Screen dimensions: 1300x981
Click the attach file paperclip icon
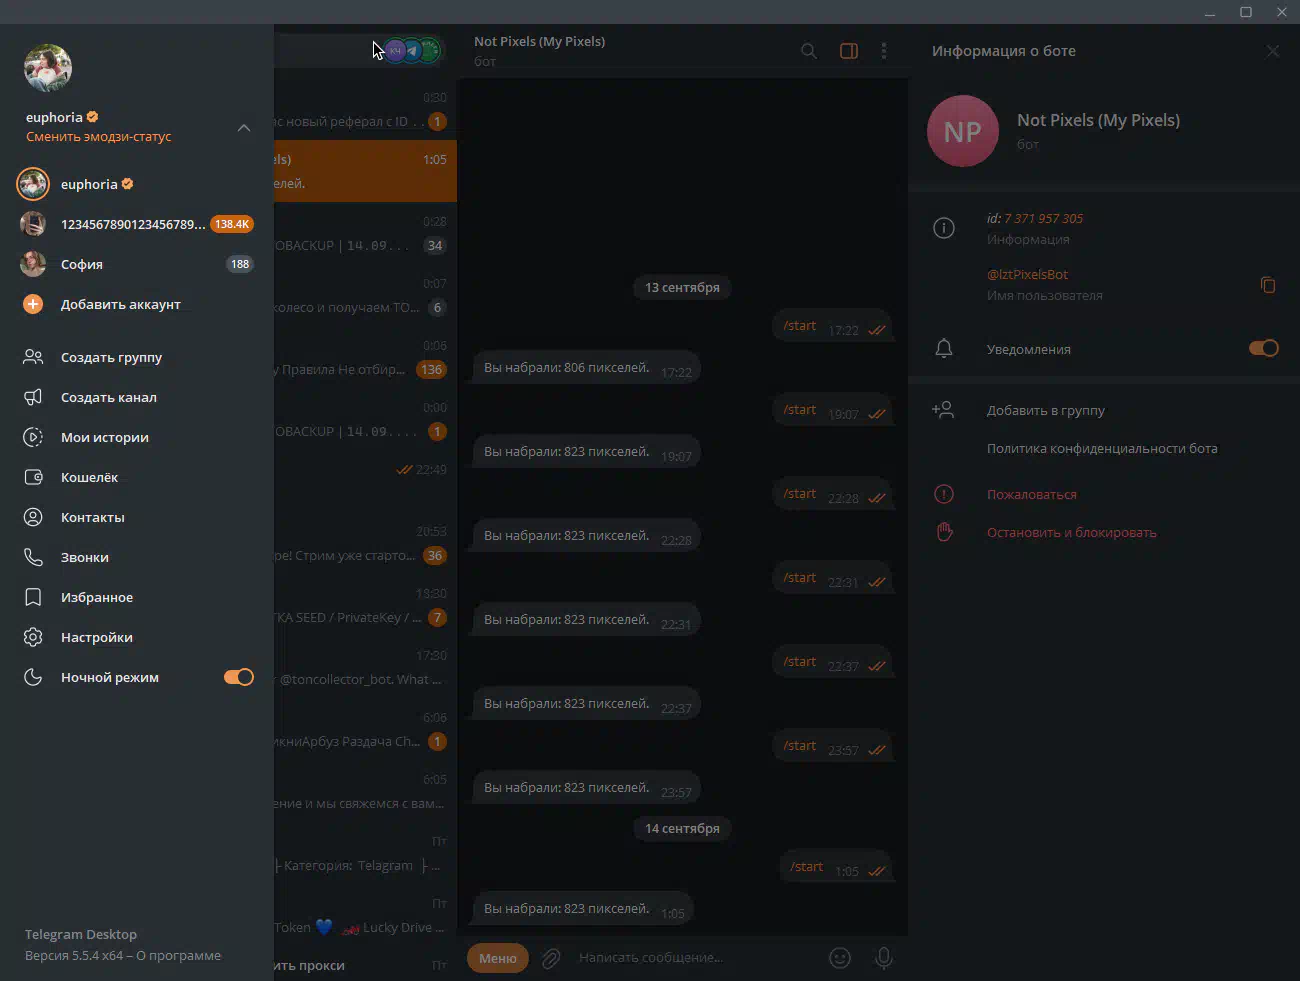(551, 958)
